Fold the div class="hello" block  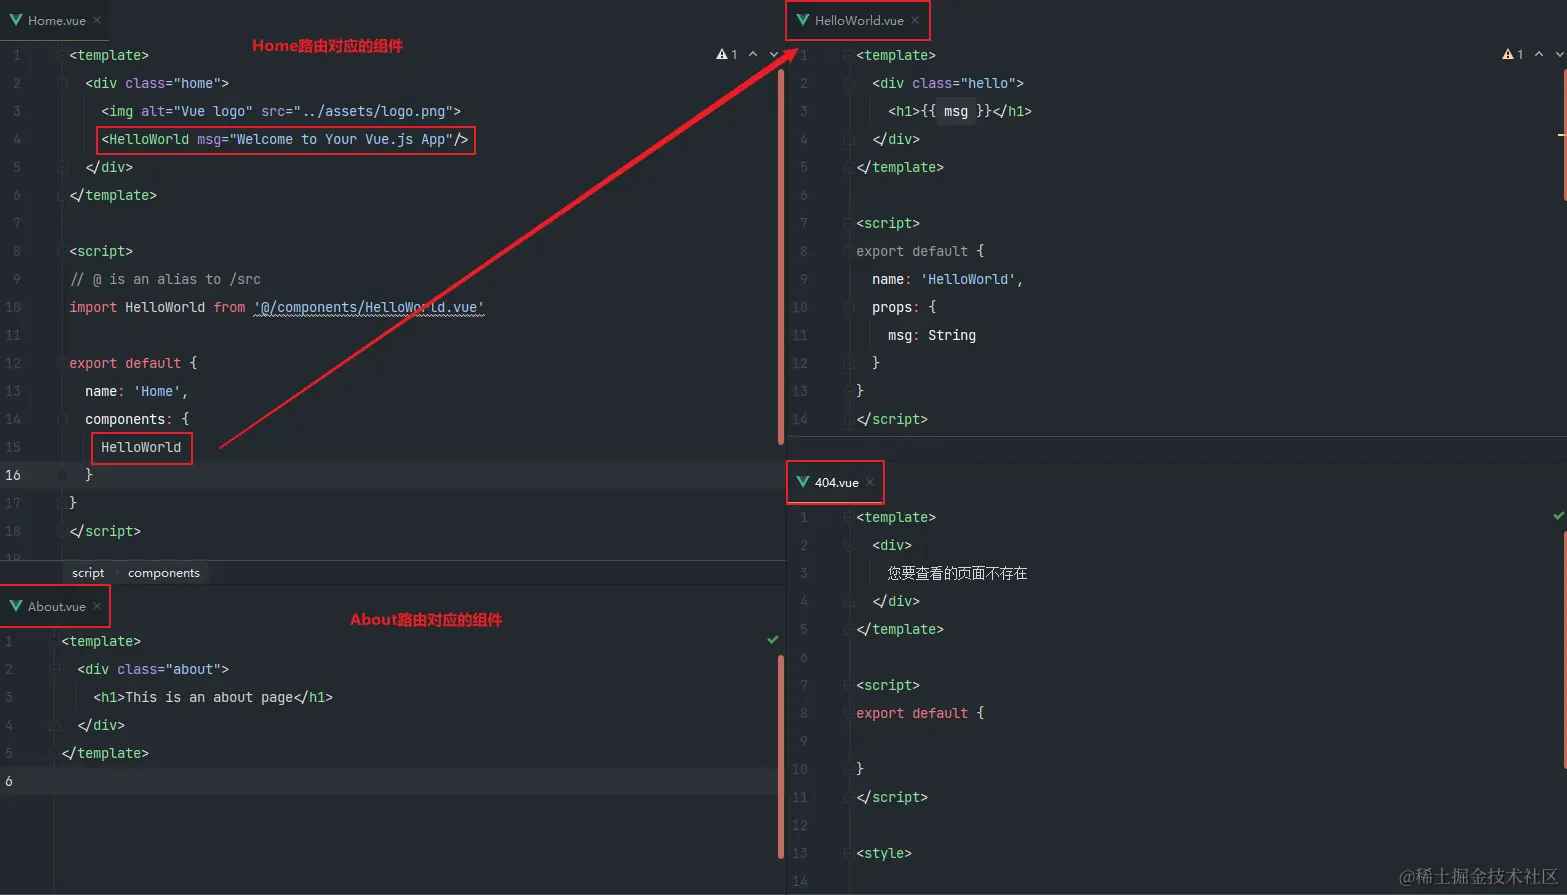[x=849, y=83]
